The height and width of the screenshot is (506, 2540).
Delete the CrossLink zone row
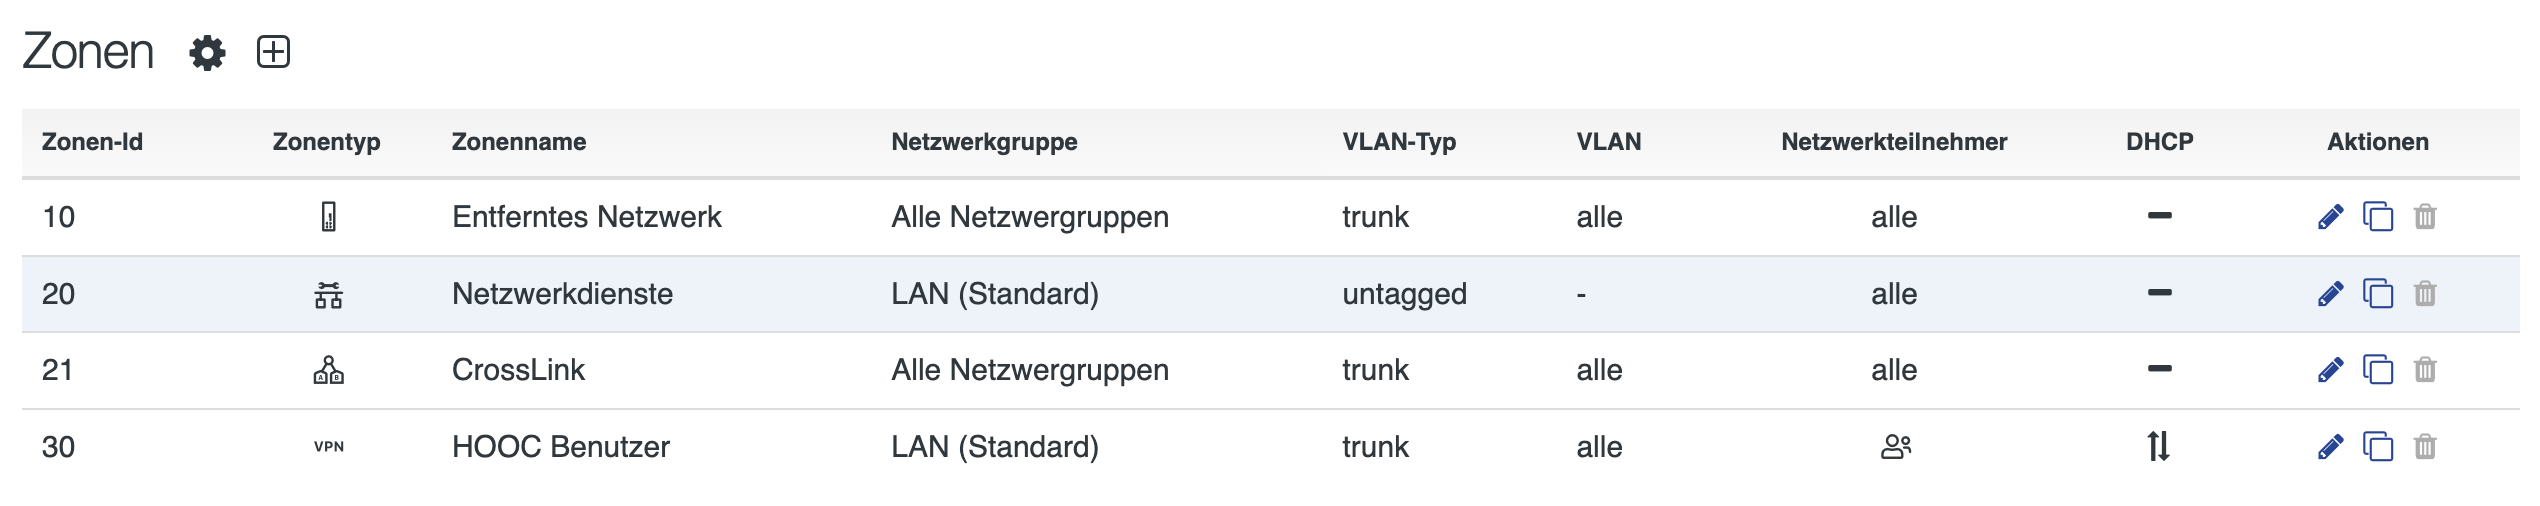click(2425, 370)
